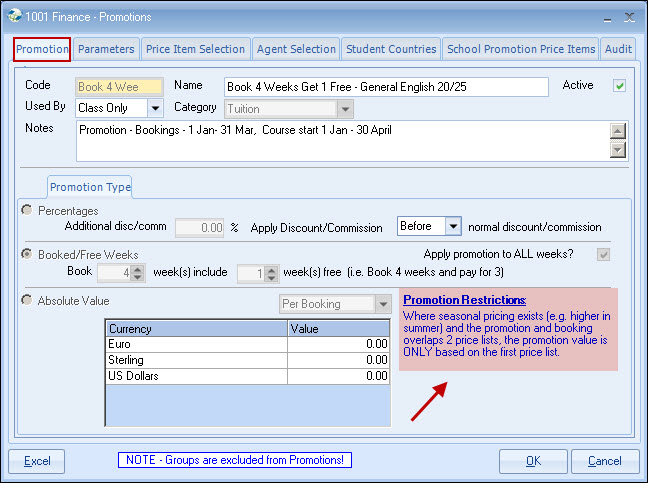Open the Category Tuition dropdown

[x=345, y=108]
